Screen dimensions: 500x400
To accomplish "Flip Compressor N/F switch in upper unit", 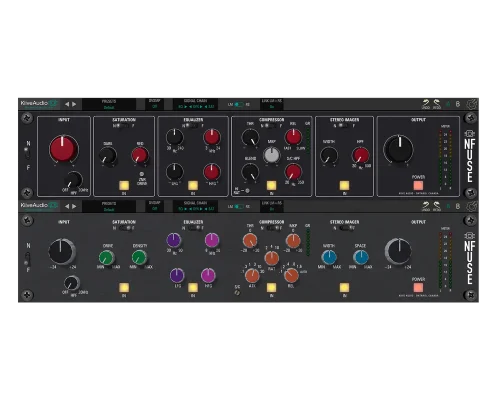I will 271,126.
